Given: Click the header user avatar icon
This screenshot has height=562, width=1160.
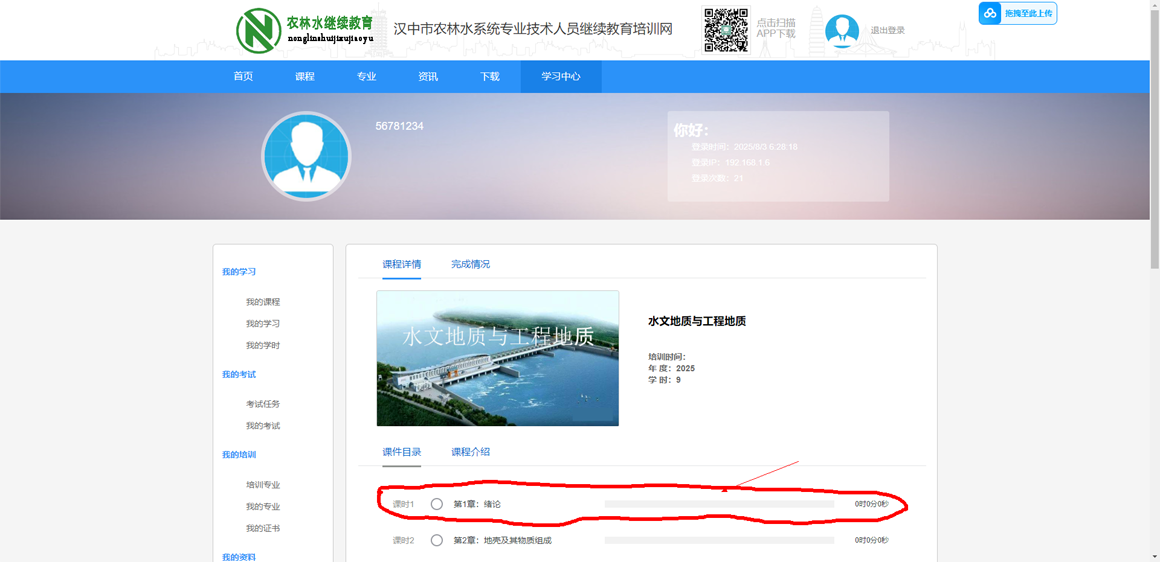Looking at the screenshot, I should [x=841, y=30].
